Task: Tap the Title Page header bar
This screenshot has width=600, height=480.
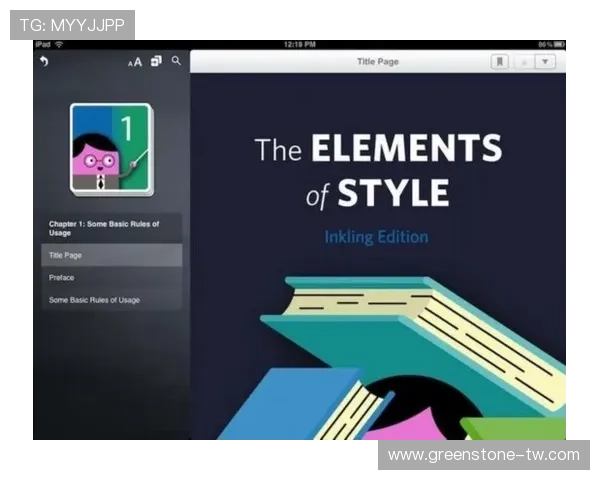Action: [x=378, y=62]
